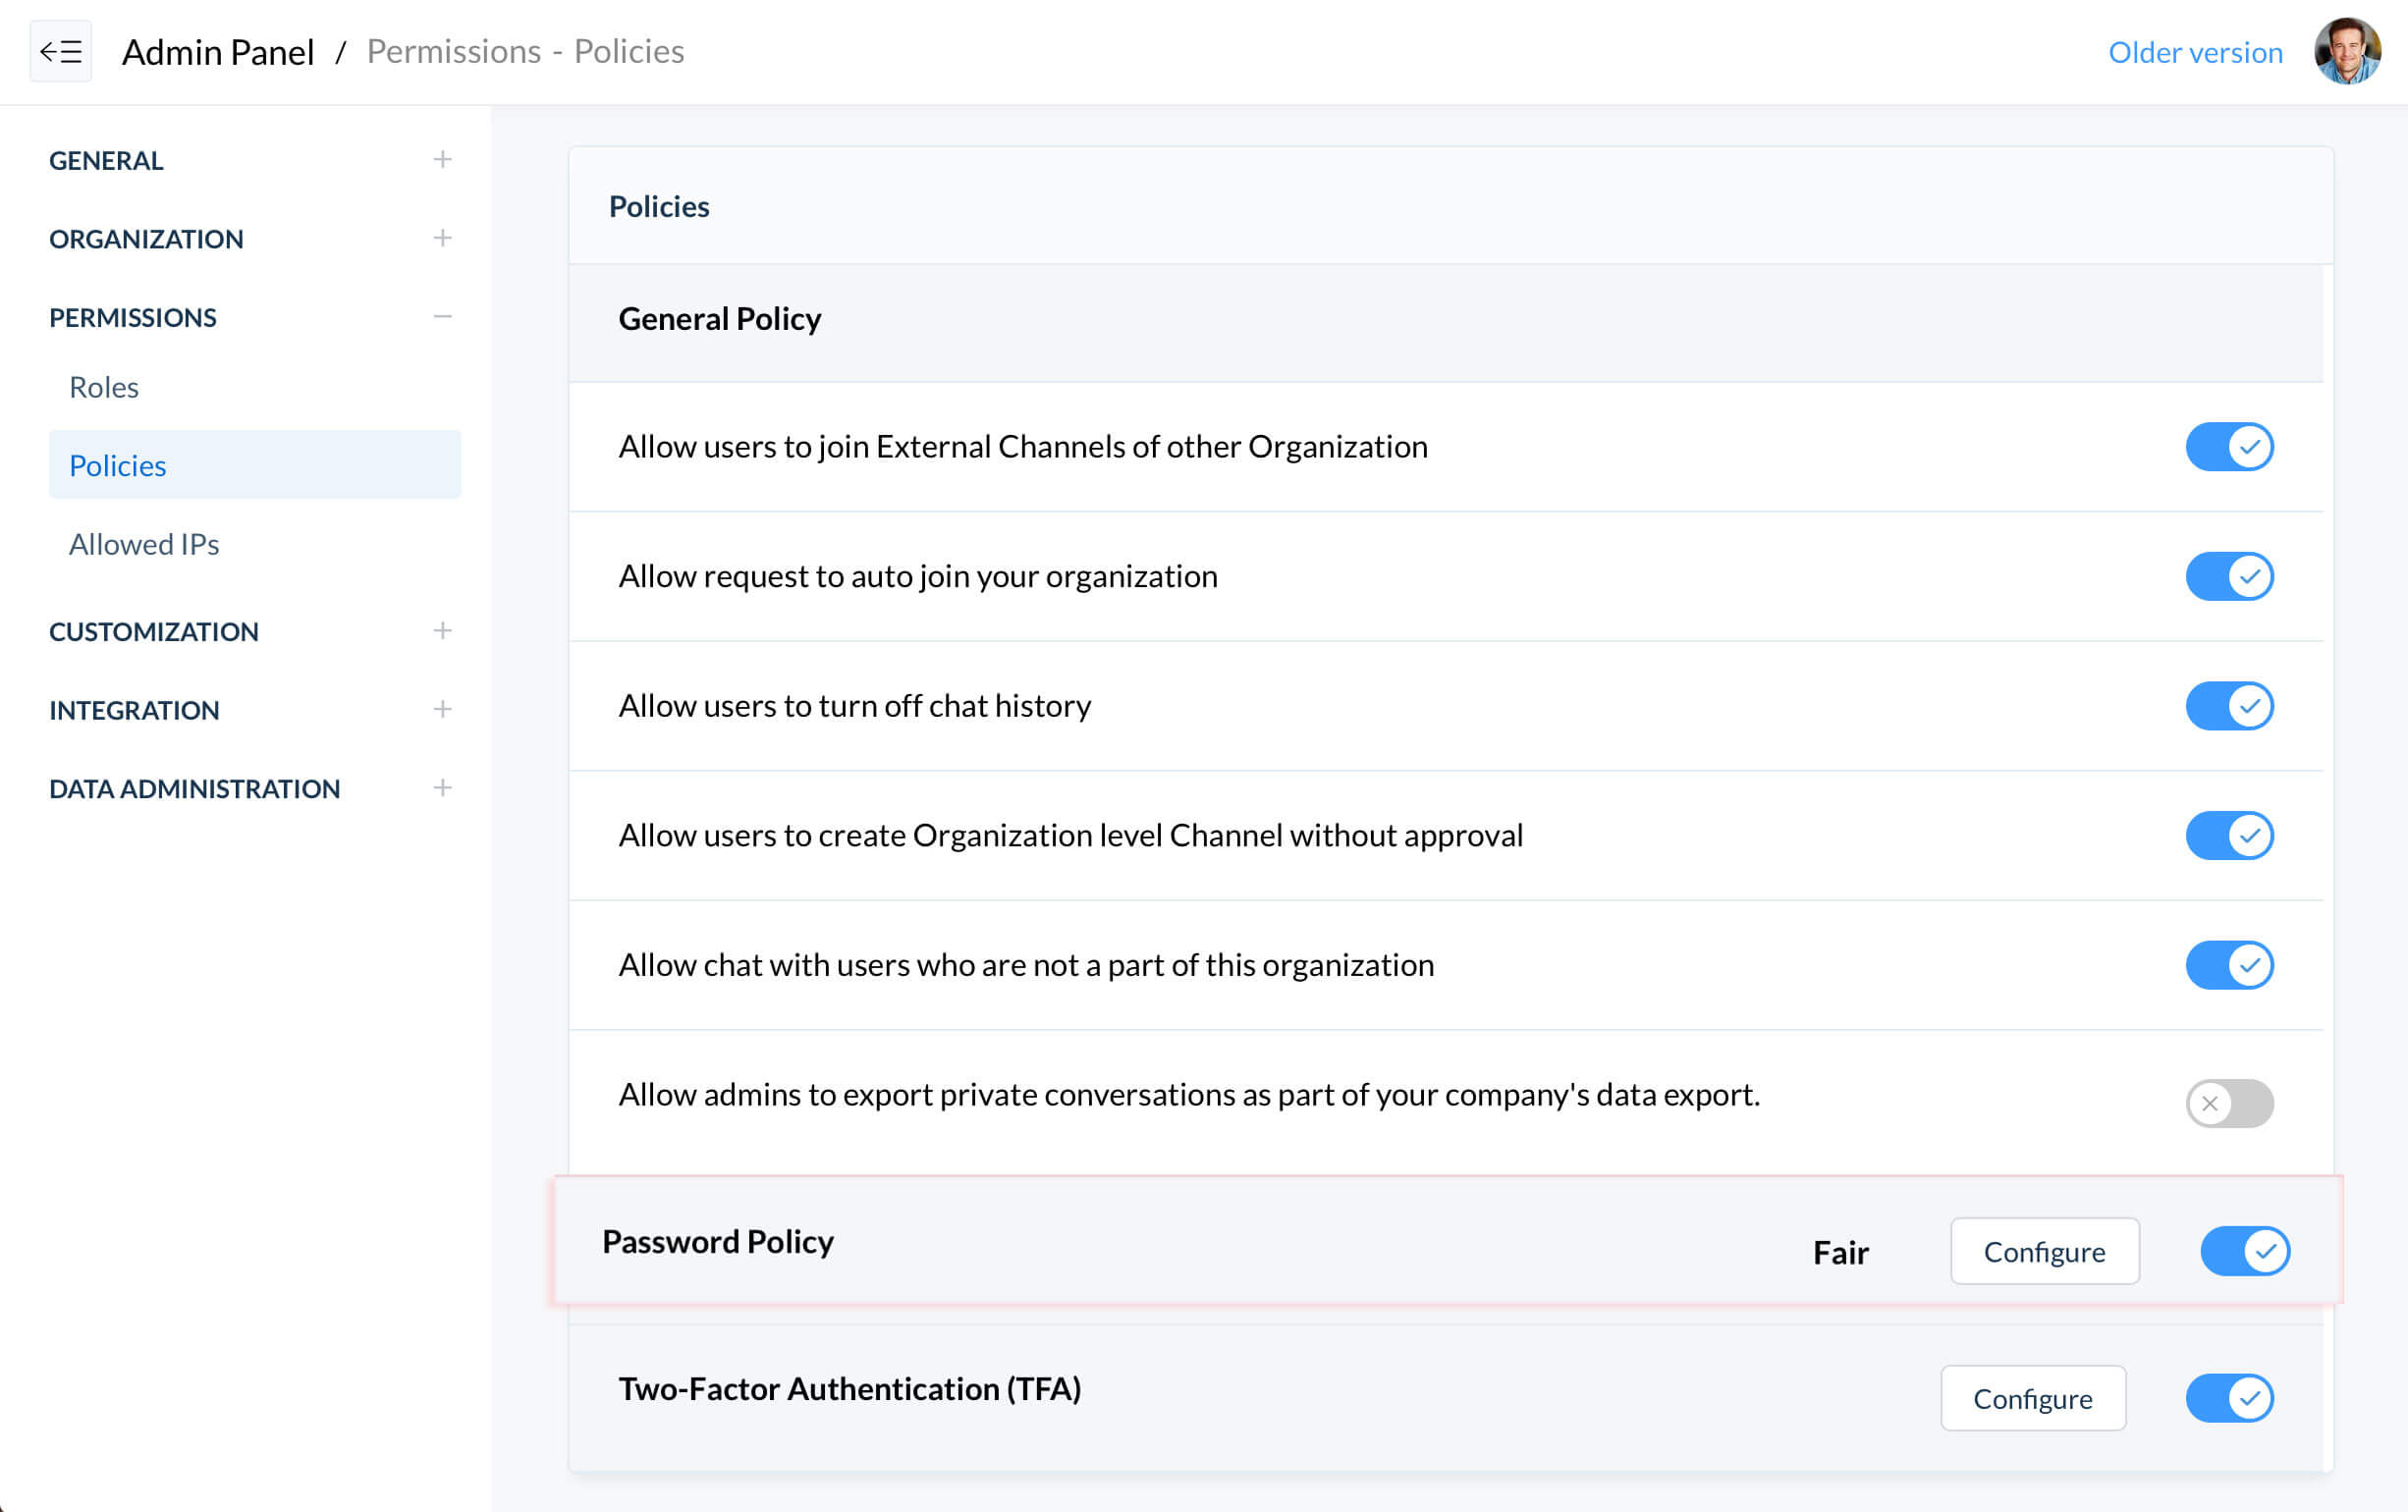This screenshot has height=1512, width=2408.
Task: Collapse the PERMISSIONS section
Action: [x=442, y=316]
